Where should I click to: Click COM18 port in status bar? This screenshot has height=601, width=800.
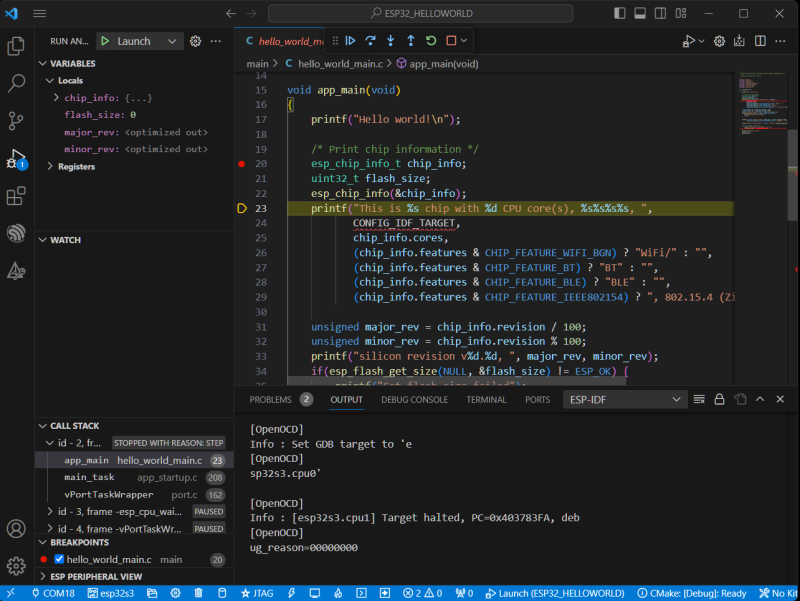(x=52, y=593)
